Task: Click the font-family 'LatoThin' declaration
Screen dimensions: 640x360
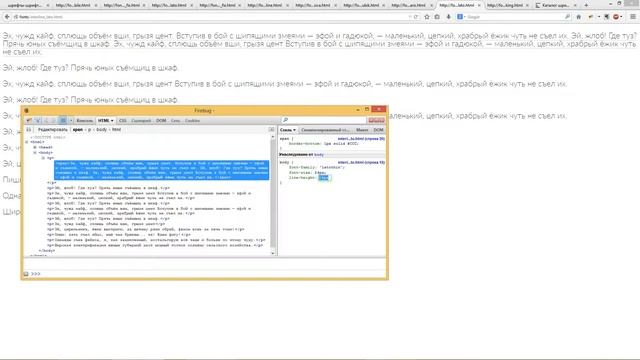Action: (x=317, y=167)
